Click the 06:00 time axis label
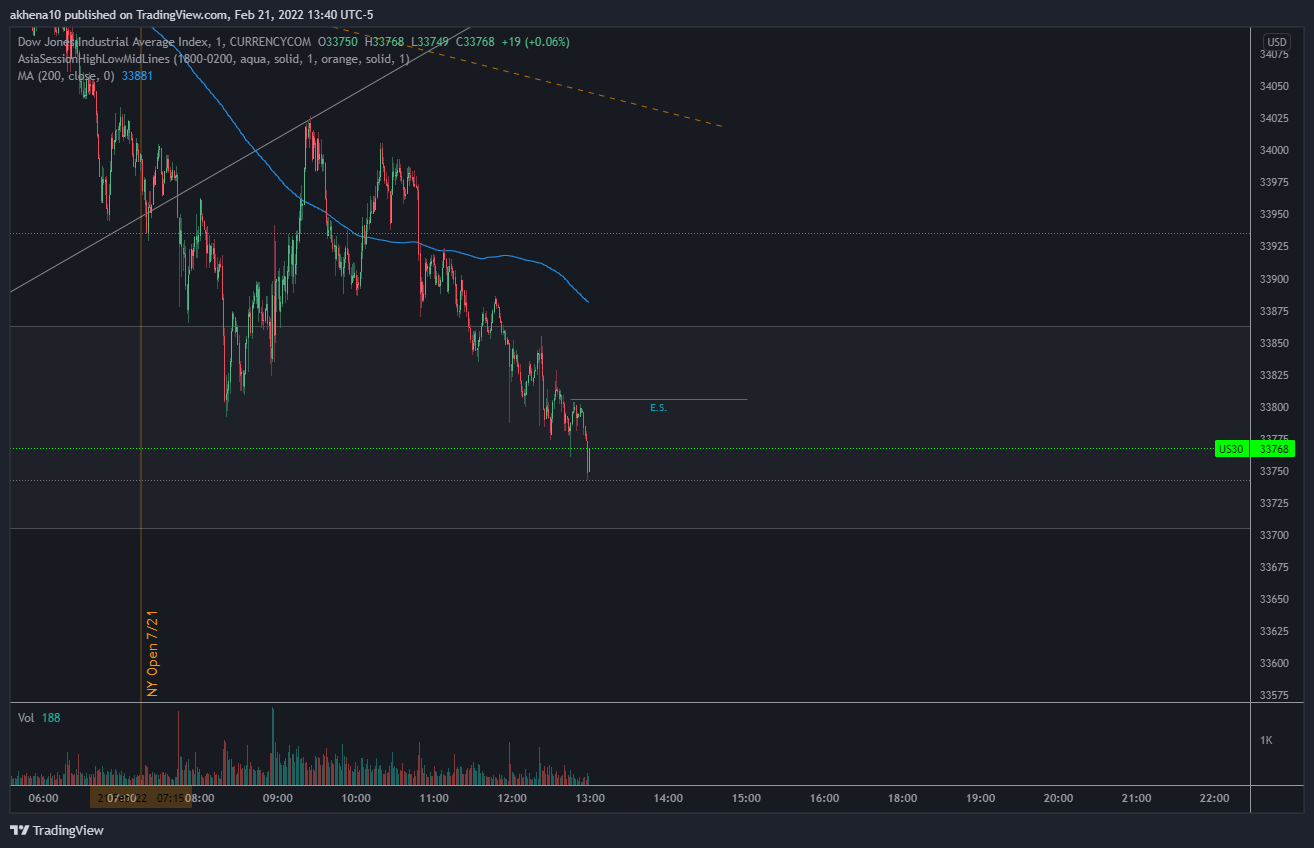The height and width of the screenshot is (848, 1314). coord(44,798)
